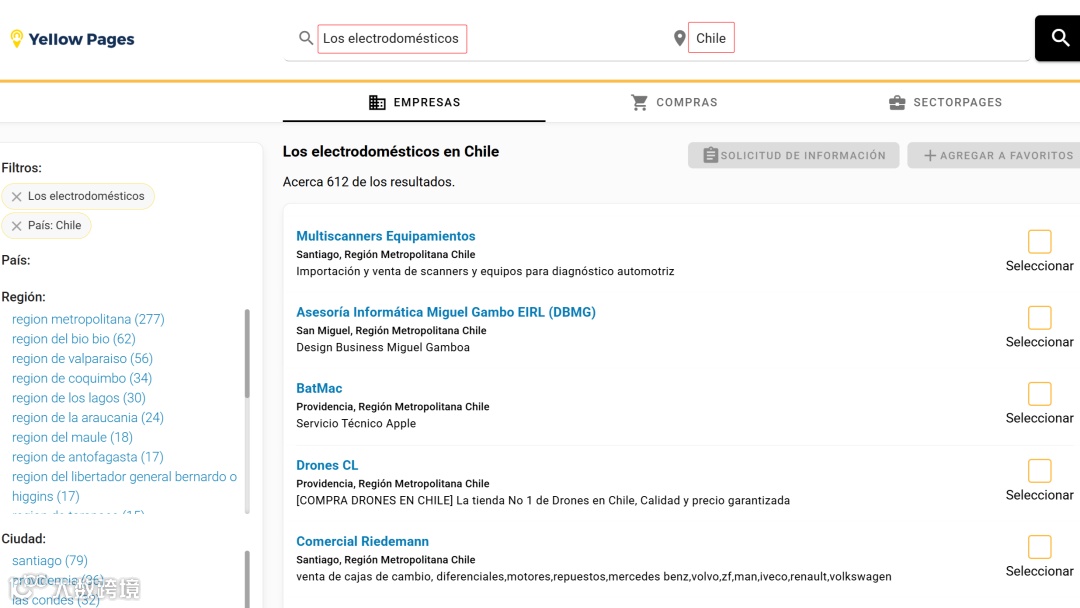Click the Ciudad list scrollbar
This screenshot has width=1080, height=608.
pos(247,579)
